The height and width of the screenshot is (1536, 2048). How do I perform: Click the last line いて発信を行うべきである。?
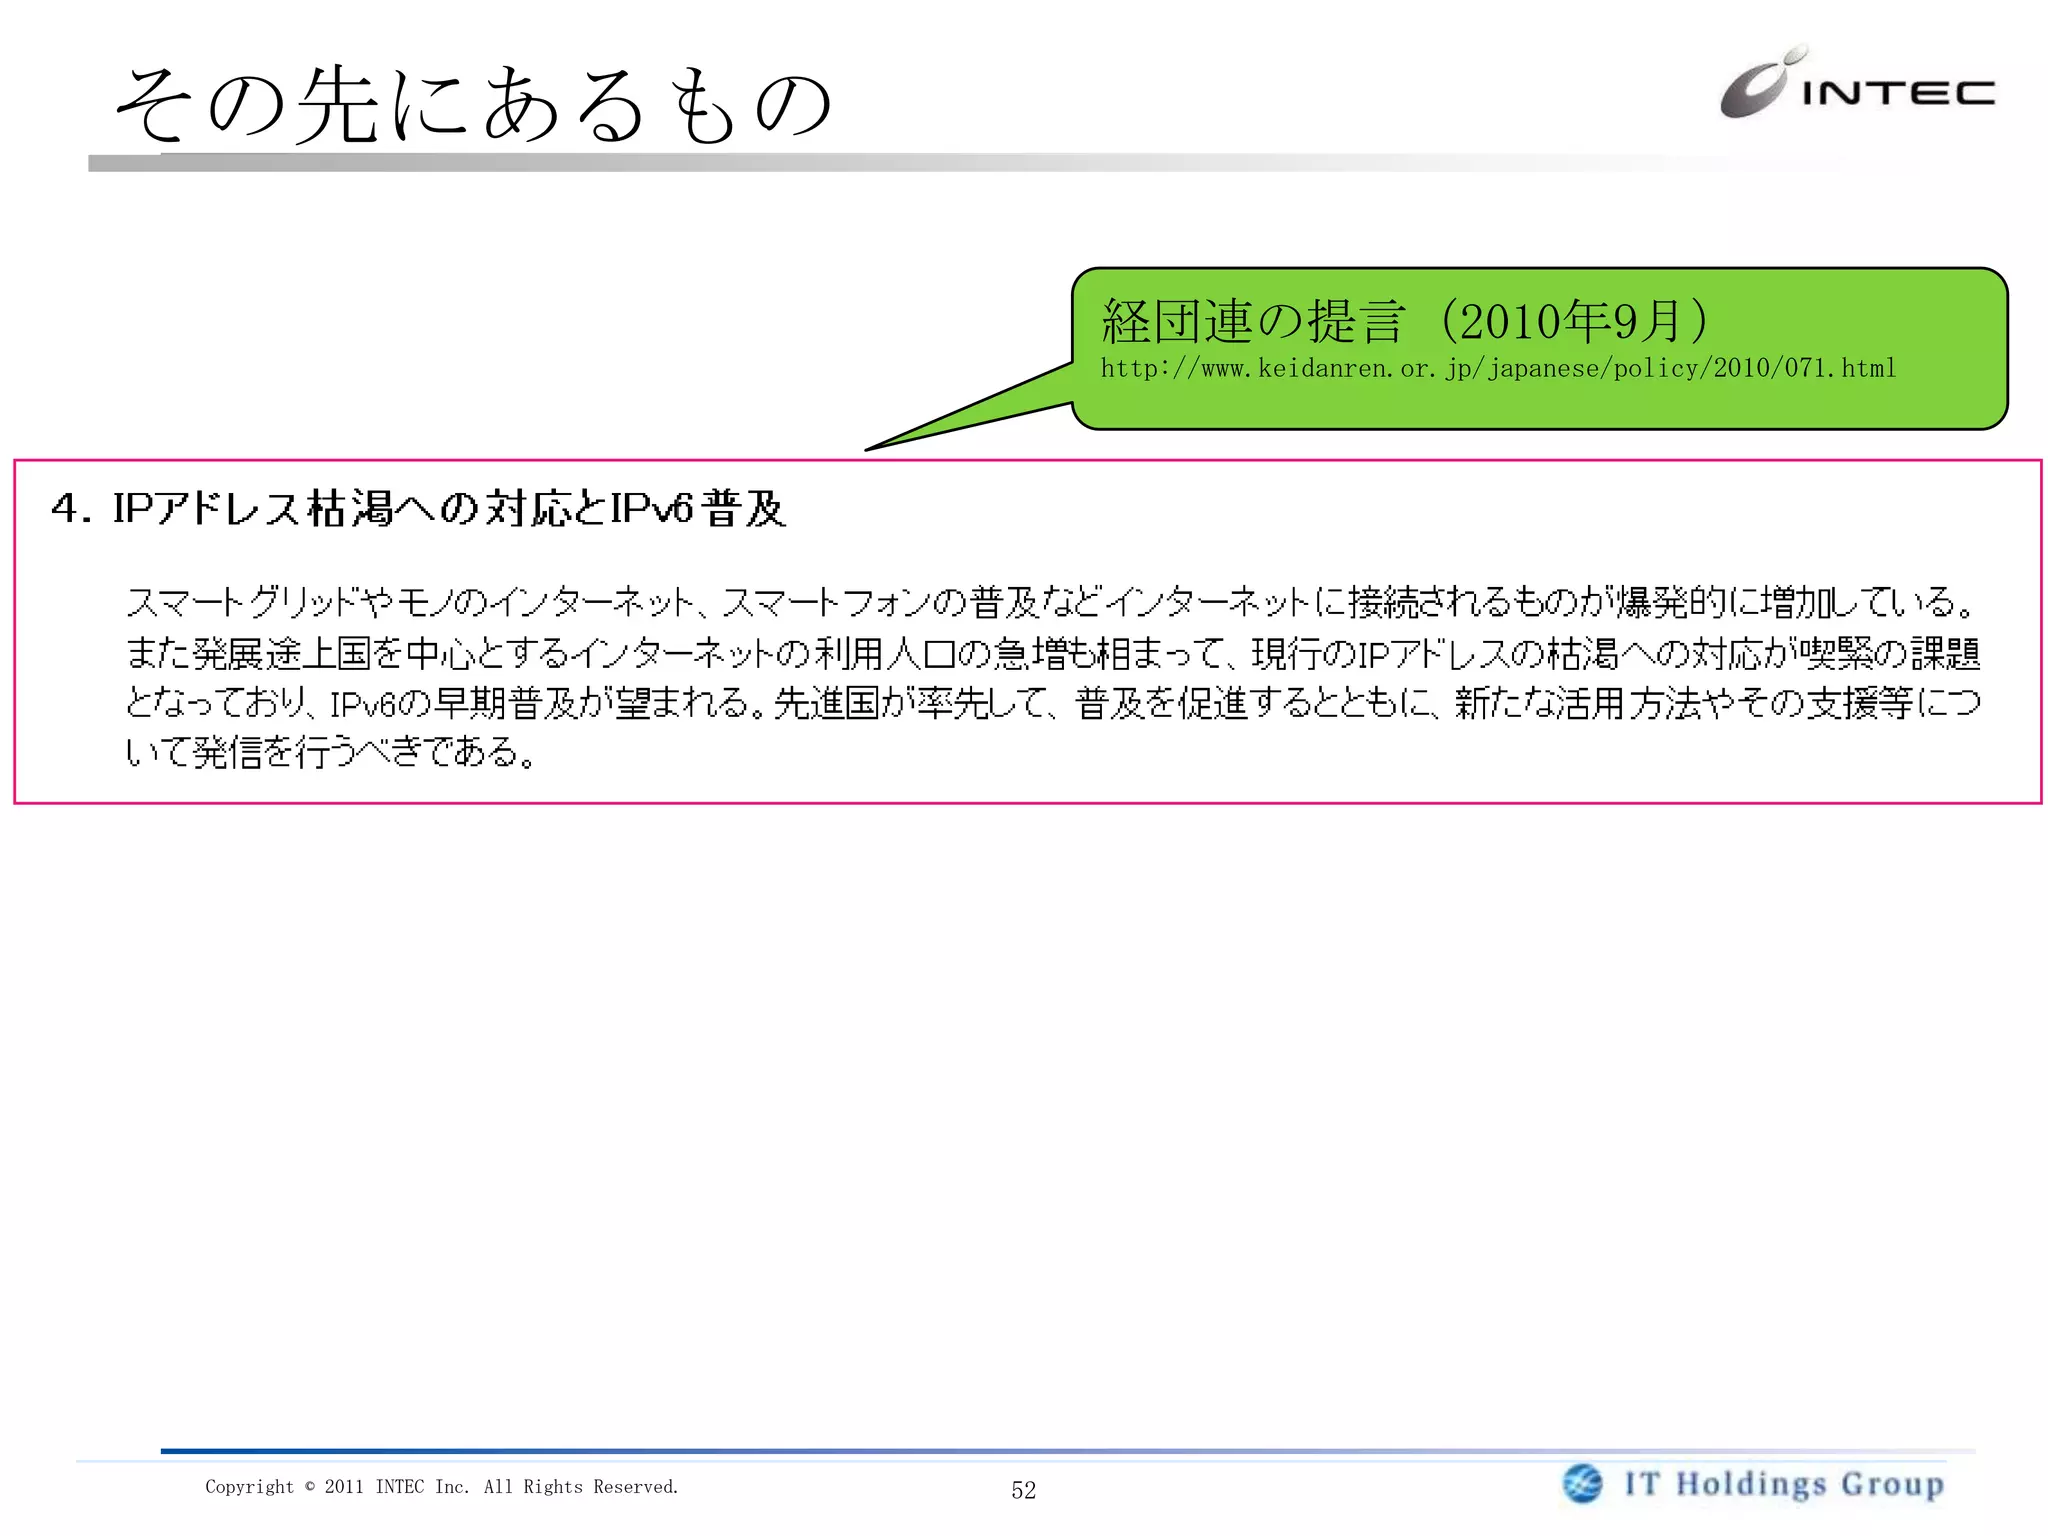(332, 752)
